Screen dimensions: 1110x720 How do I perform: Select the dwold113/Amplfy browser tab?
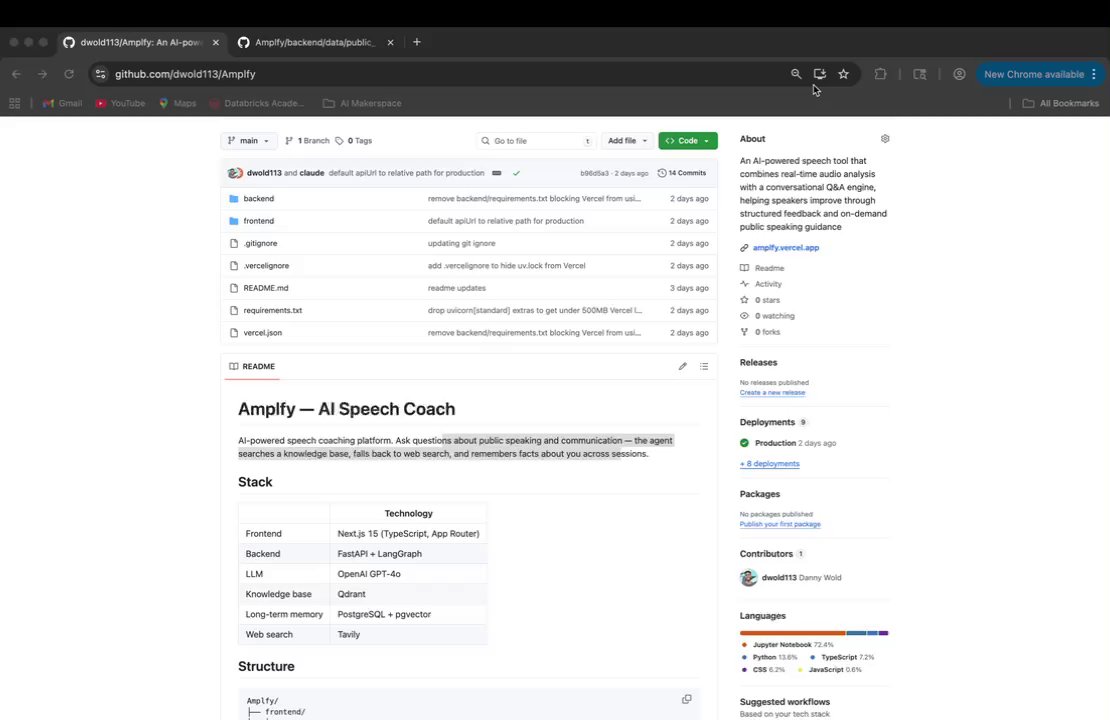[x=141, y=42]
